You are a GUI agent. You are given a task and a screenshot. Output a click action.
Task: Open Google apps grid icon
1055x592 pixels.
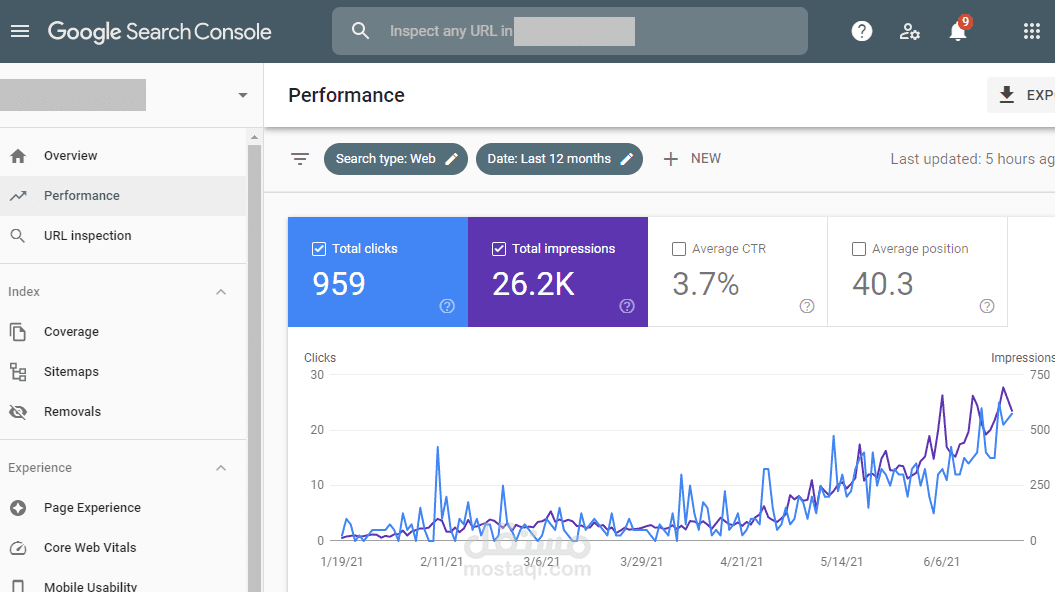pos(1031,31)
